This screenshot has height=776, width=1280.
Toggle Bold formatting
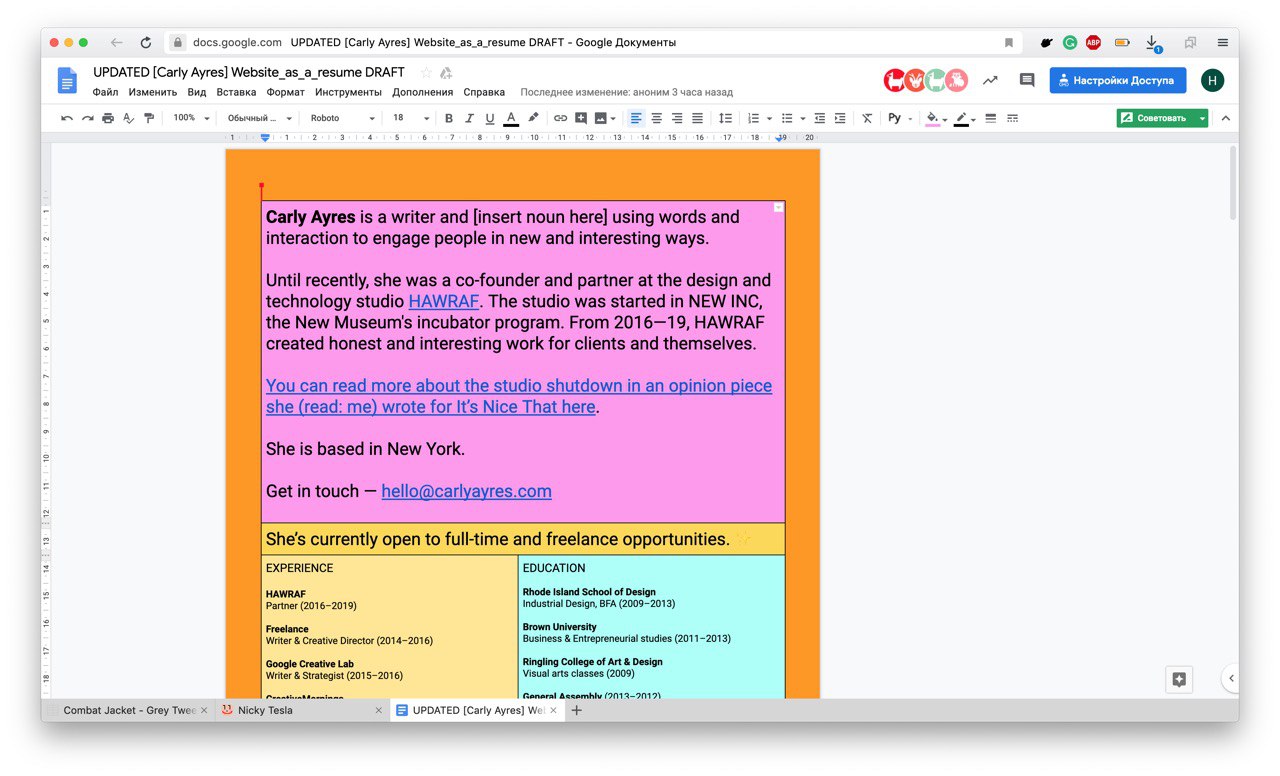(x=449, y=118)
